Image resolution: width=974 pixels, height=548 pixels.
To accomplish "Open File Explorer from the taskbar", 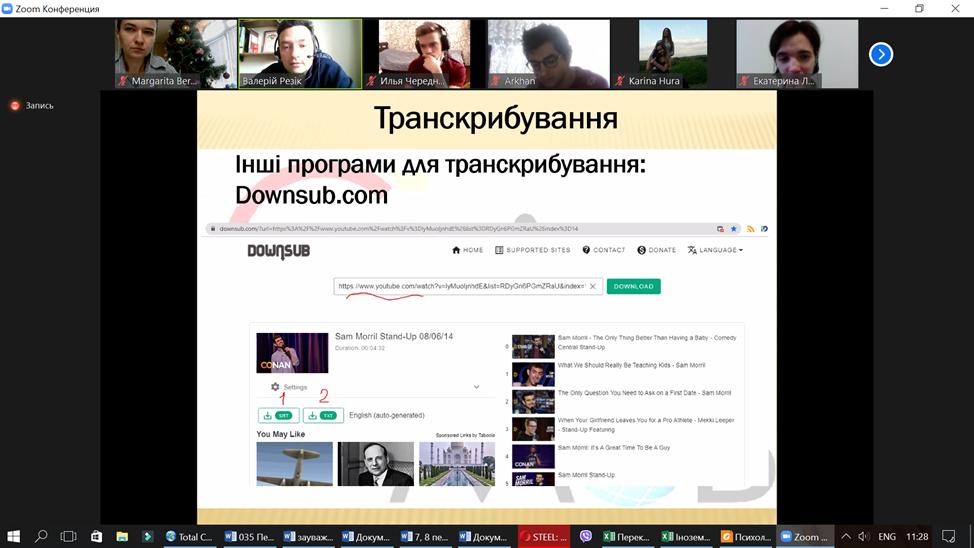I will point(122,536).
